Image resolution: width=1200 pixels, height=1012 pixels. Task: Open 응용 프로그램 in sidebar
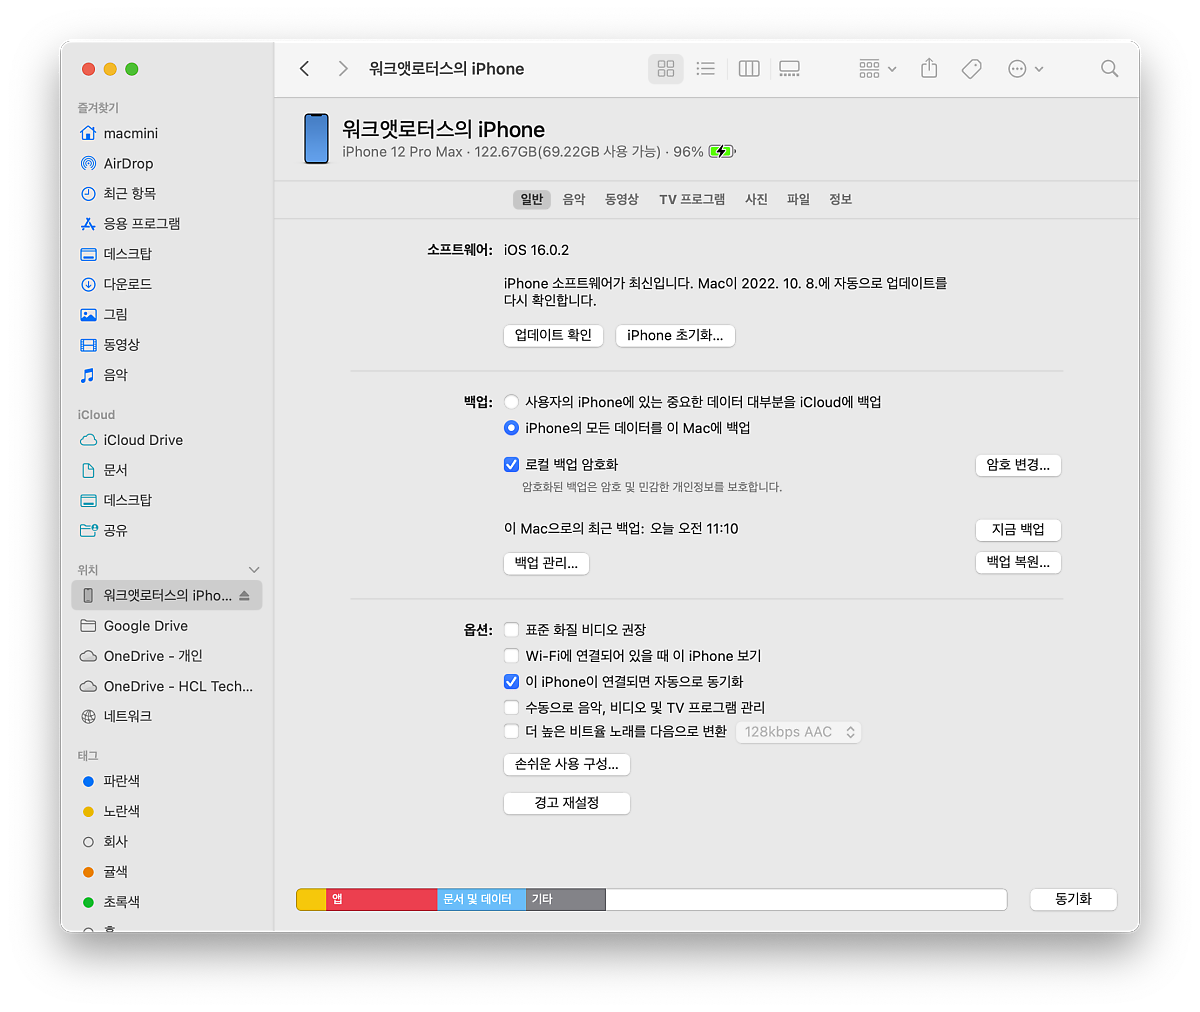click(141, 223)
